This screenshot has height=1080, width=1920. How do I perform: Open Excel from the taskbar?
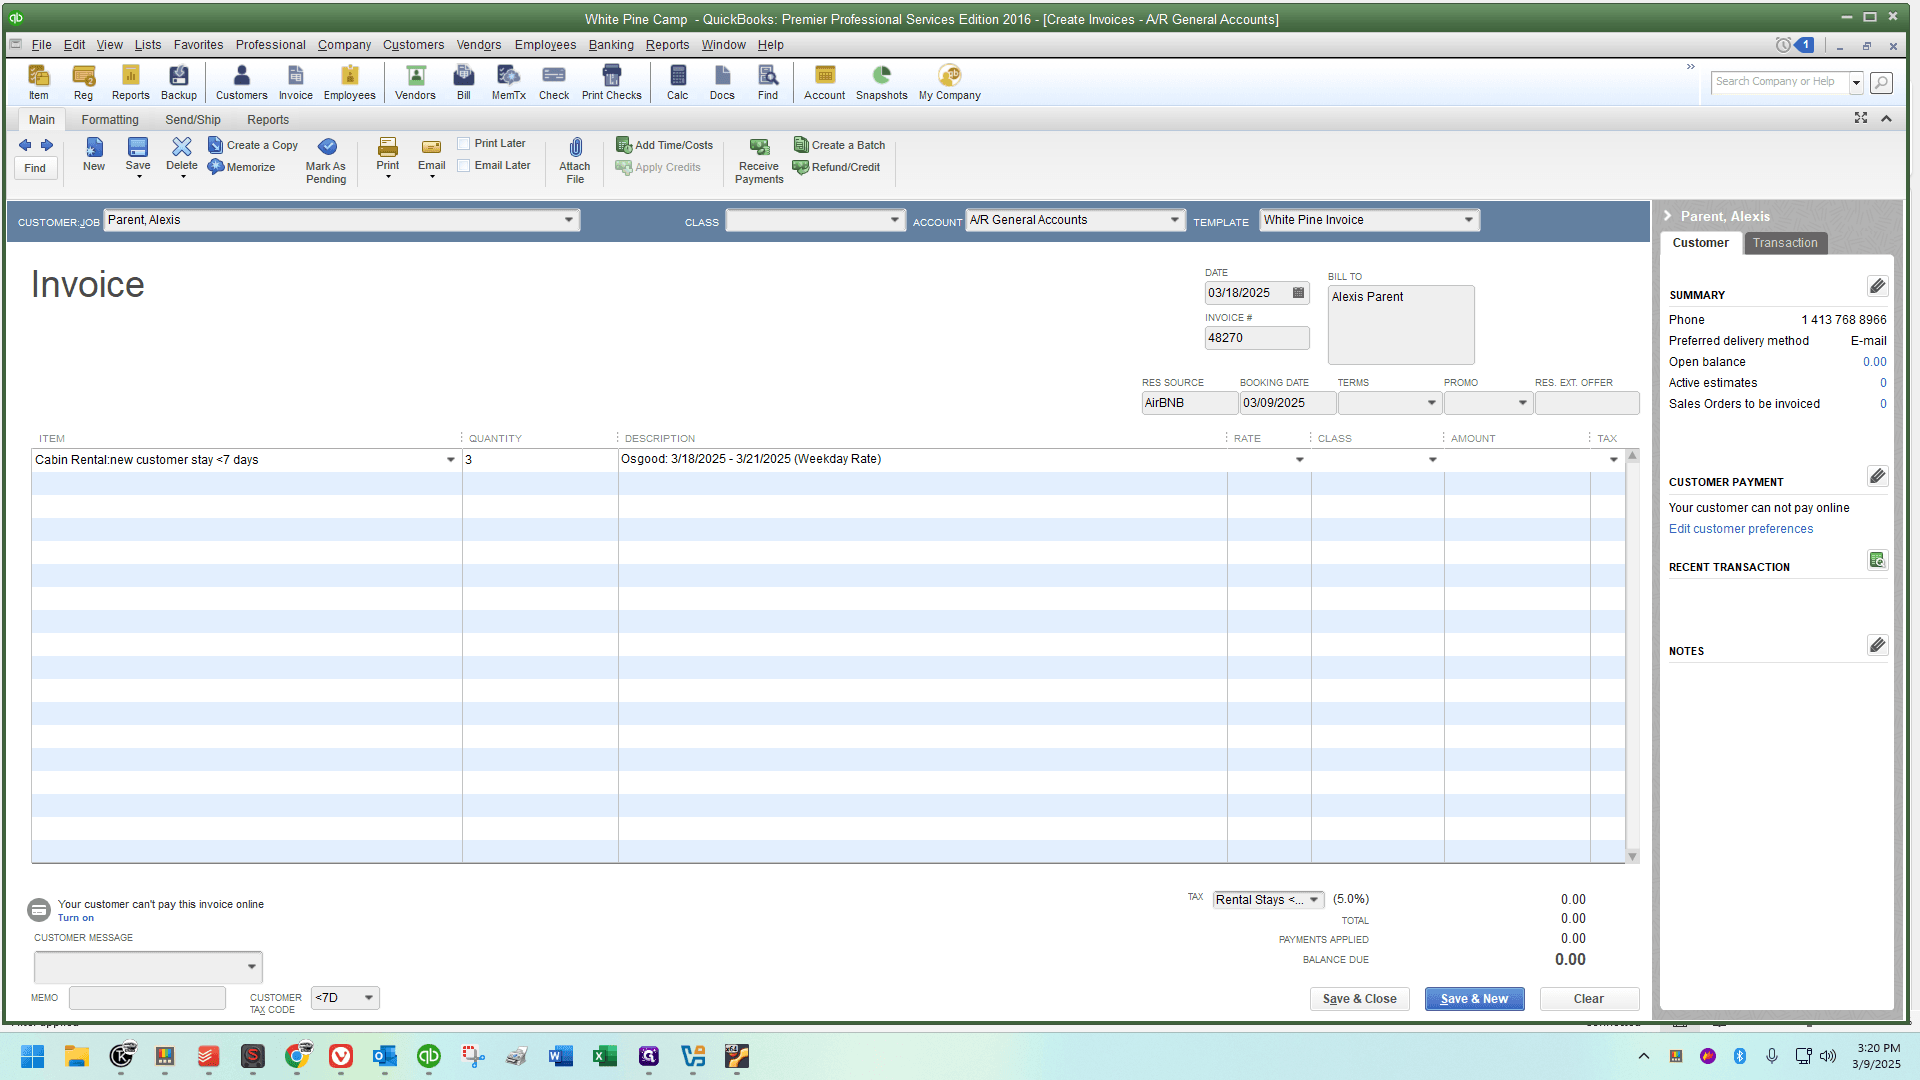604,1056
